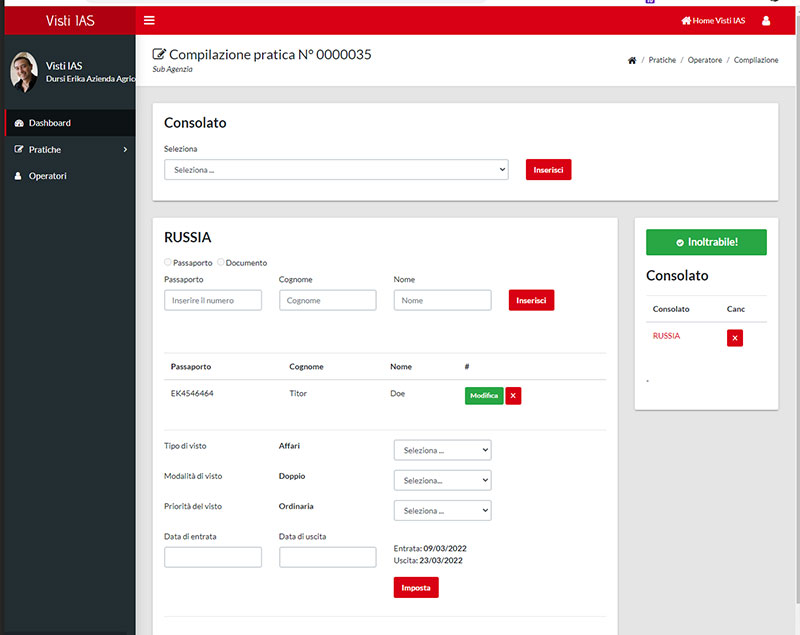This screenshot has width=800, height=635.
Task: Select the Passaporto radio button
Action: [167, 262]
